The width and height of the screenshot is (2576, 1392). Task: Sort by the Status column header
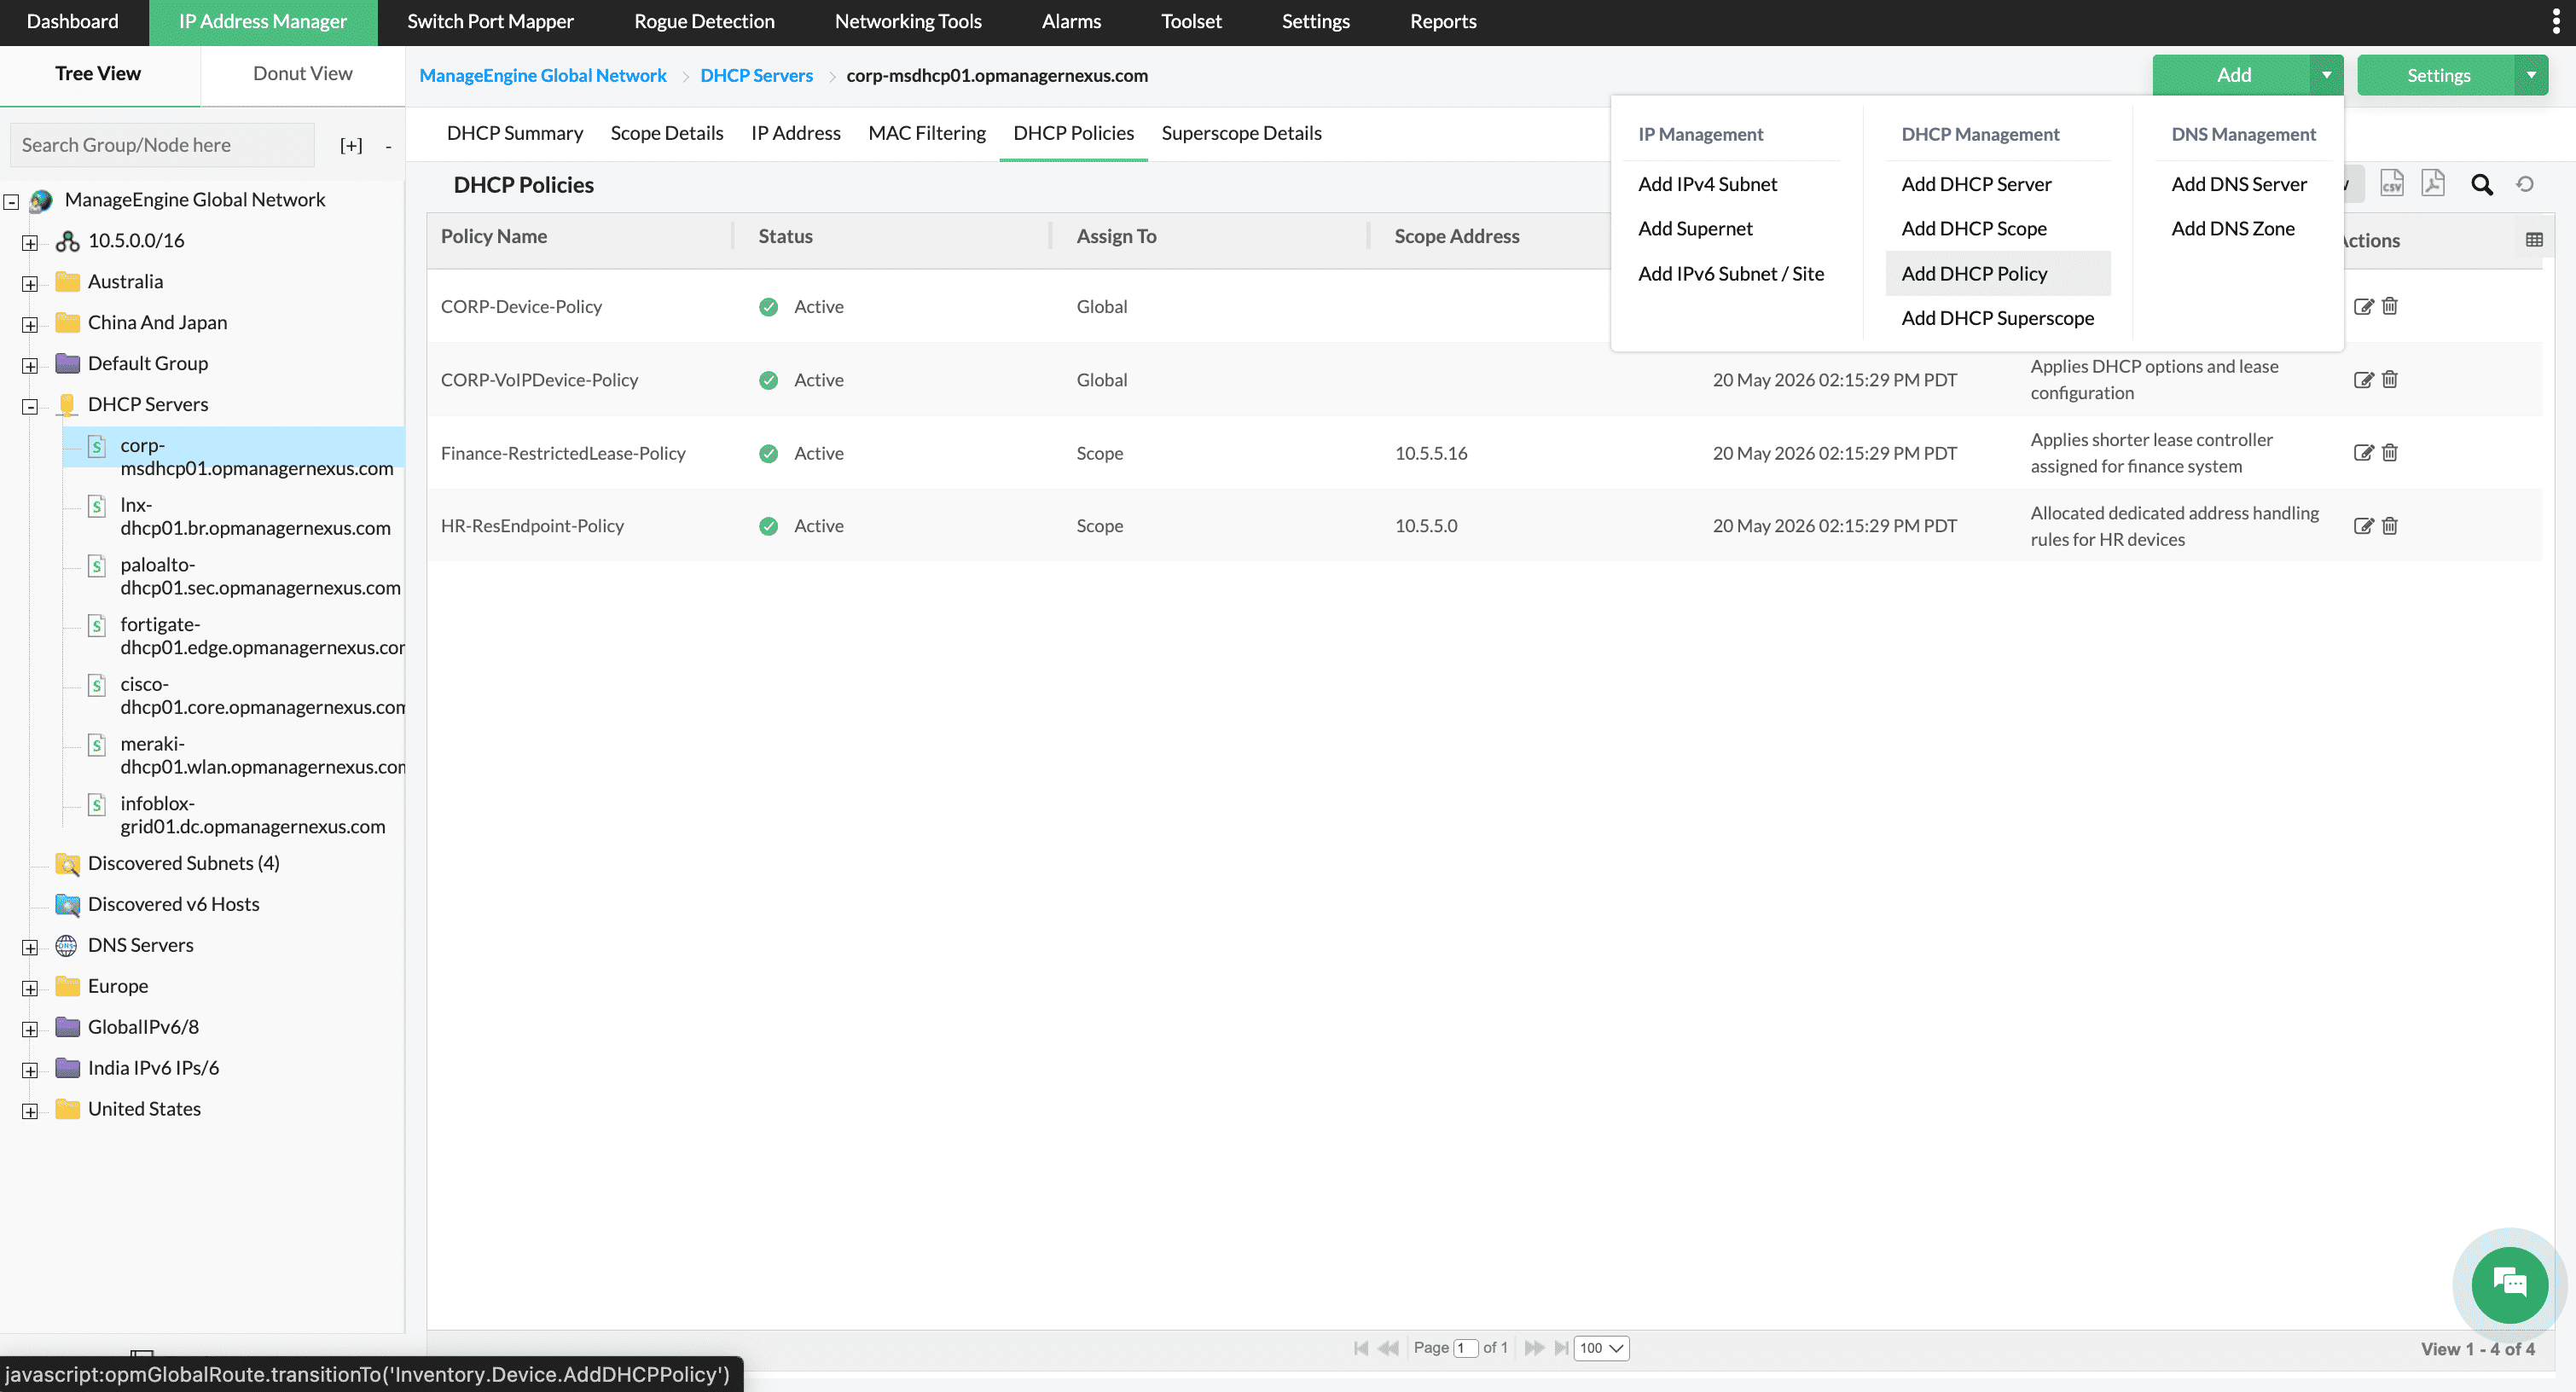tap(785, 236)
